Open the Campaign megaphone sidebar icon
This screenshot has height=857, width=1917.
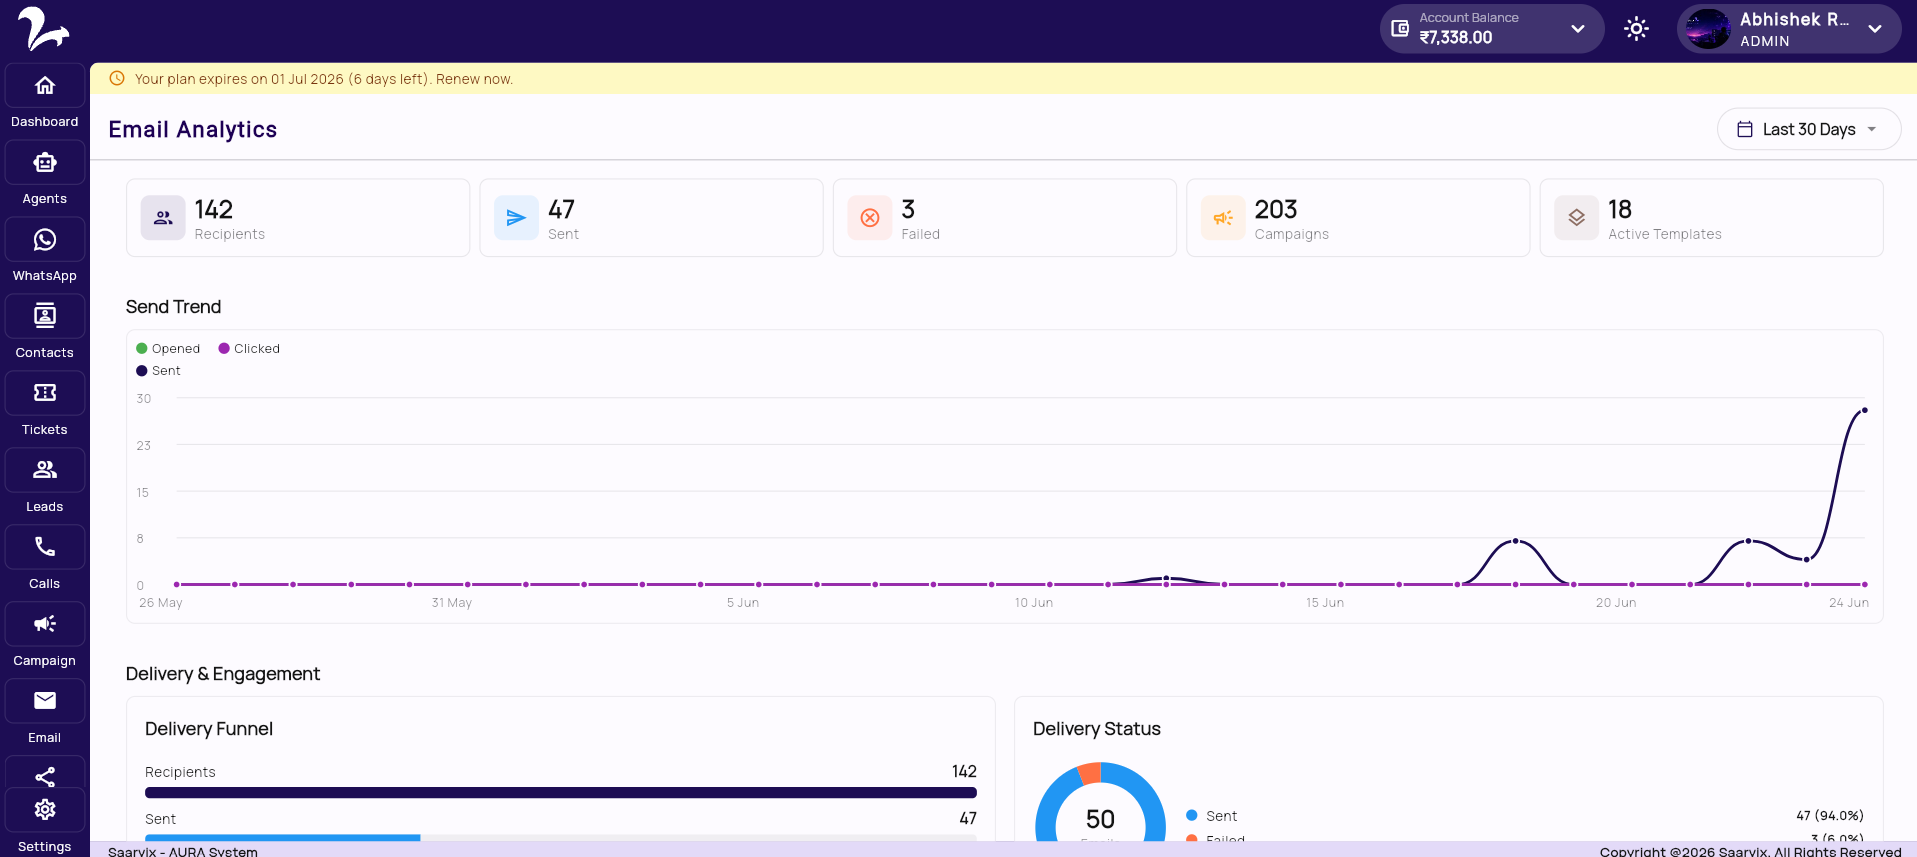[x=45, y=624]
